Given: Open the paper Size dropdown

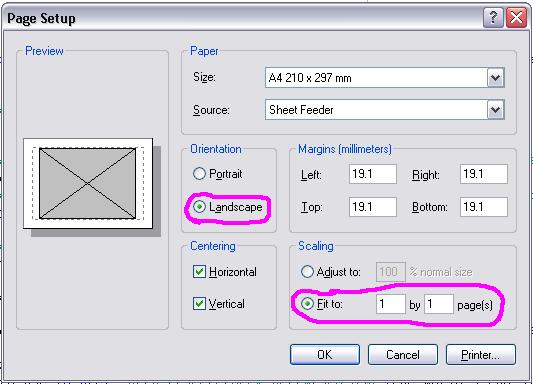Looking at the screenshot, I should tap(495, 77).
